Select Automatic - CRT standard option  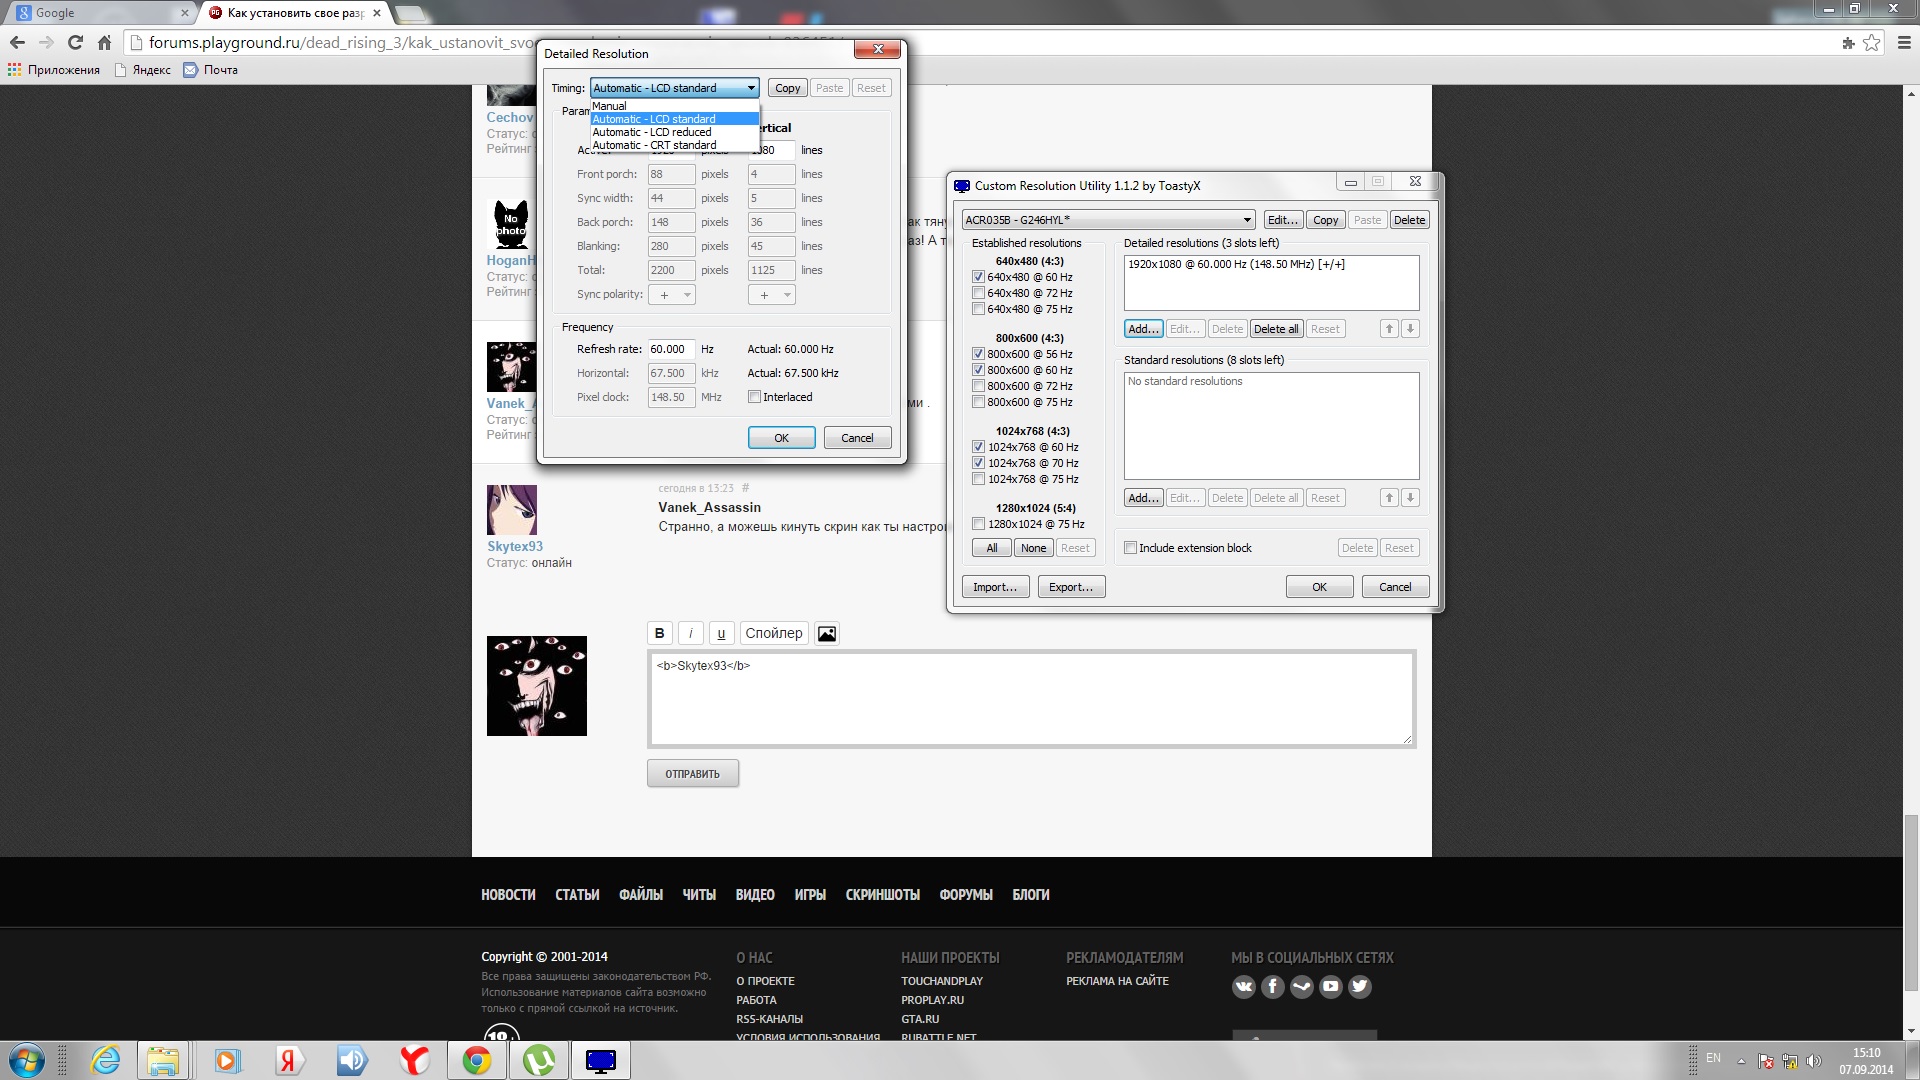pyautogui.click(x=674, y=145)
